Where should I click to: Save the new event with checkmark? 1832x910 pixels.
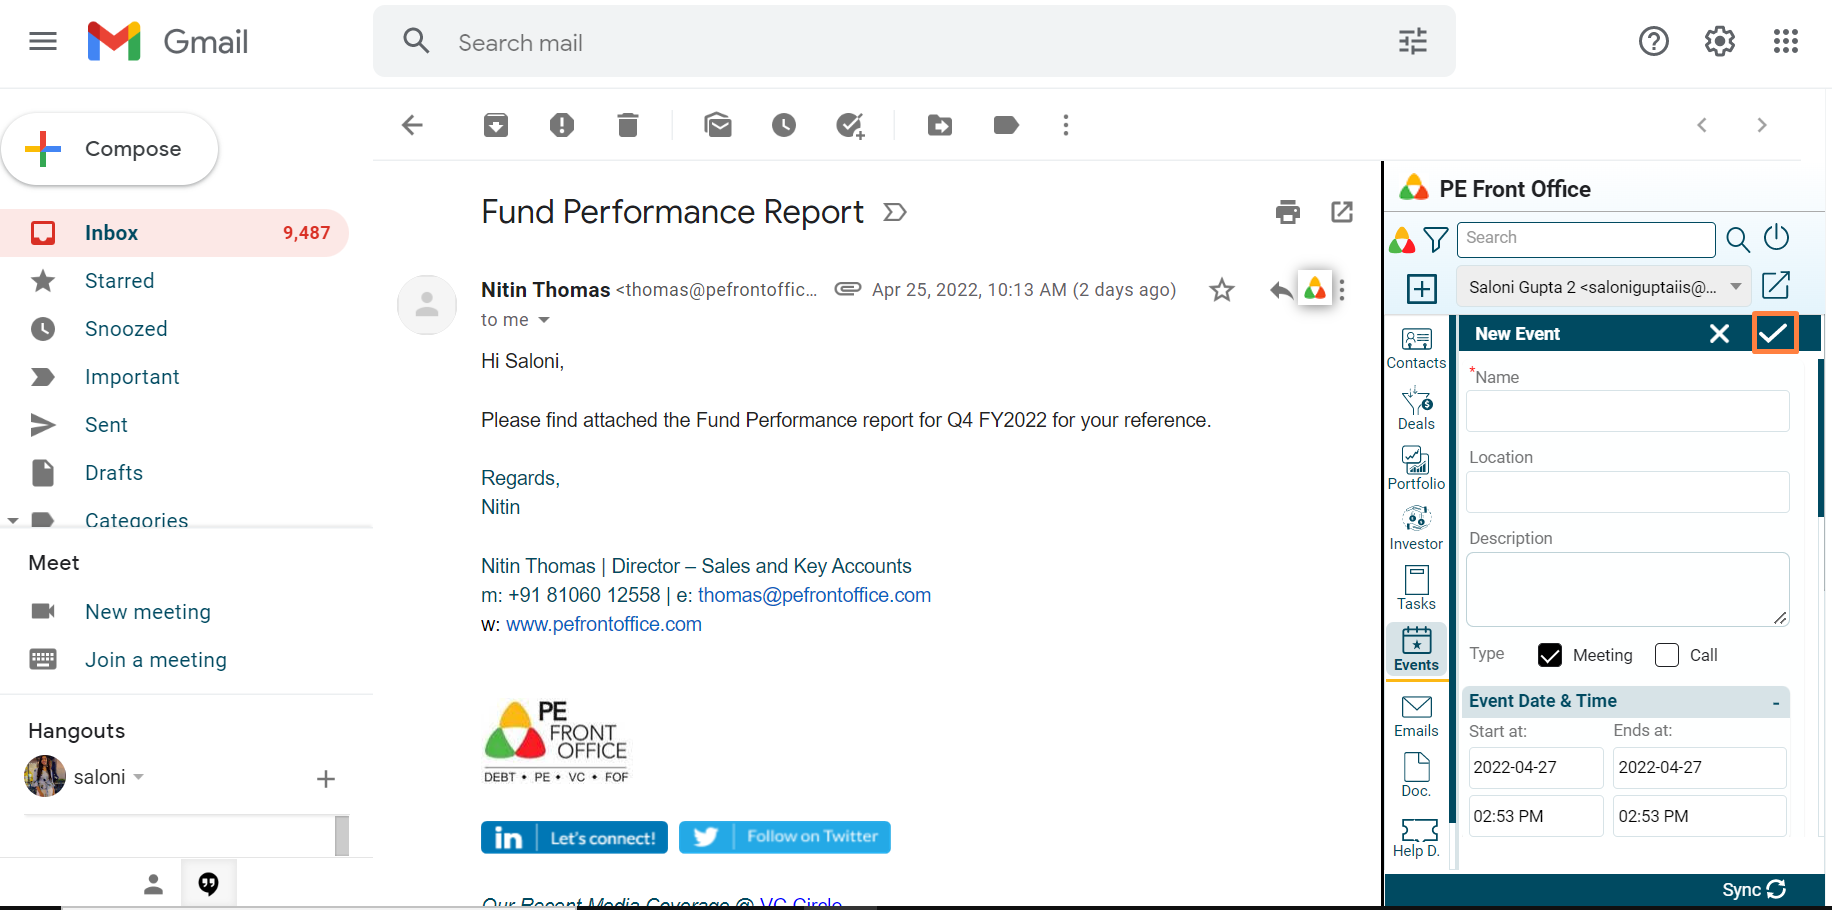pyautogui.click(x=1774, y=333)
